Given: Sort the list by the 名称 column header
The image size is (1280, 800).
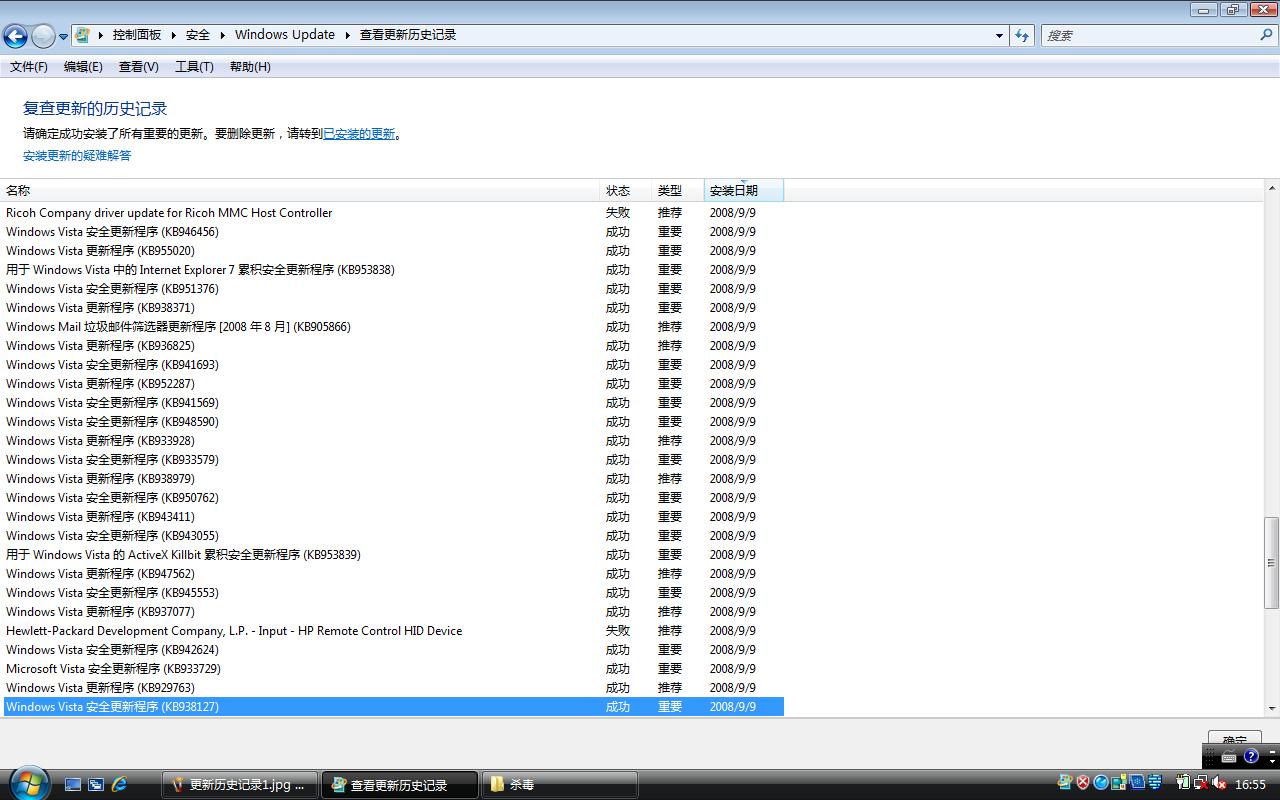Looking at the screenshot, I should coord(300,190).
